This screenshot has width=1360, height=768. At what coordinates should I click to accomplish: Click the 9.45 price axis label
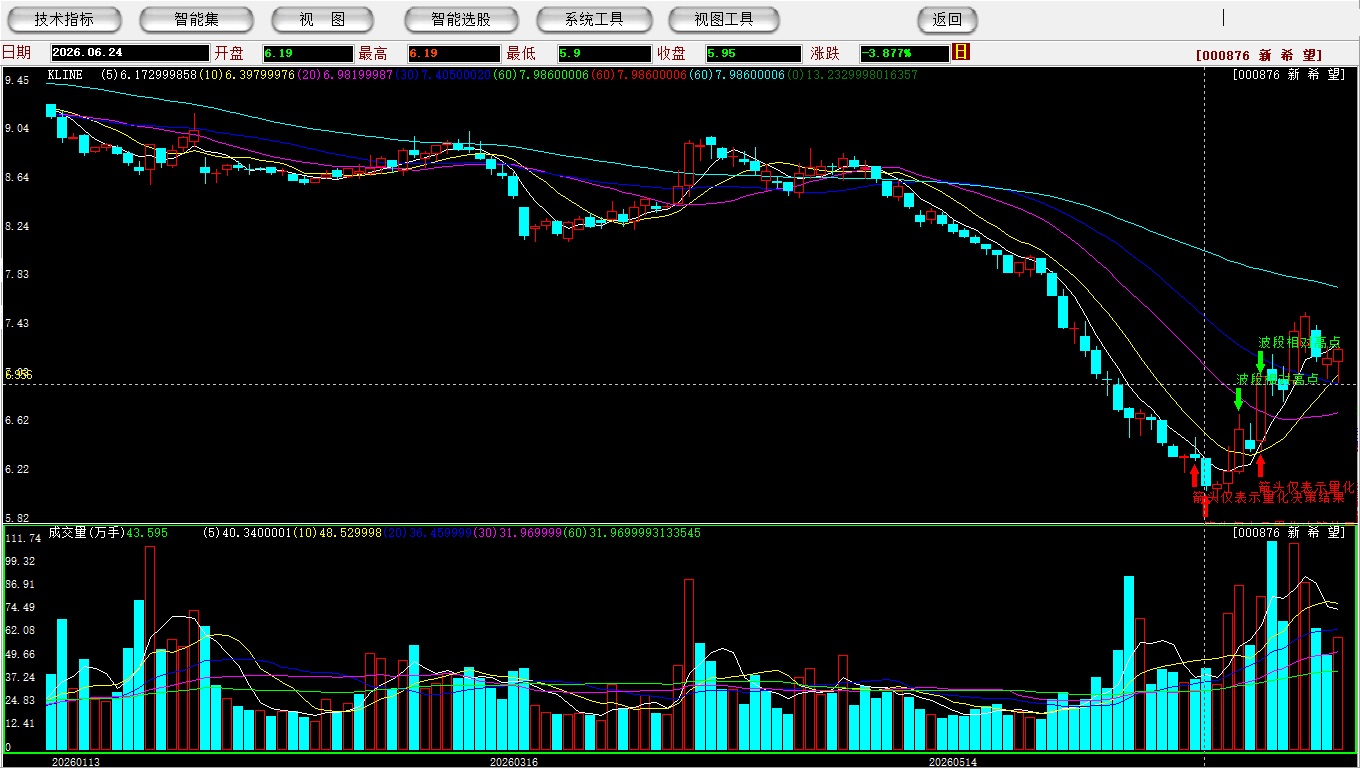click(x=16, y=80)
